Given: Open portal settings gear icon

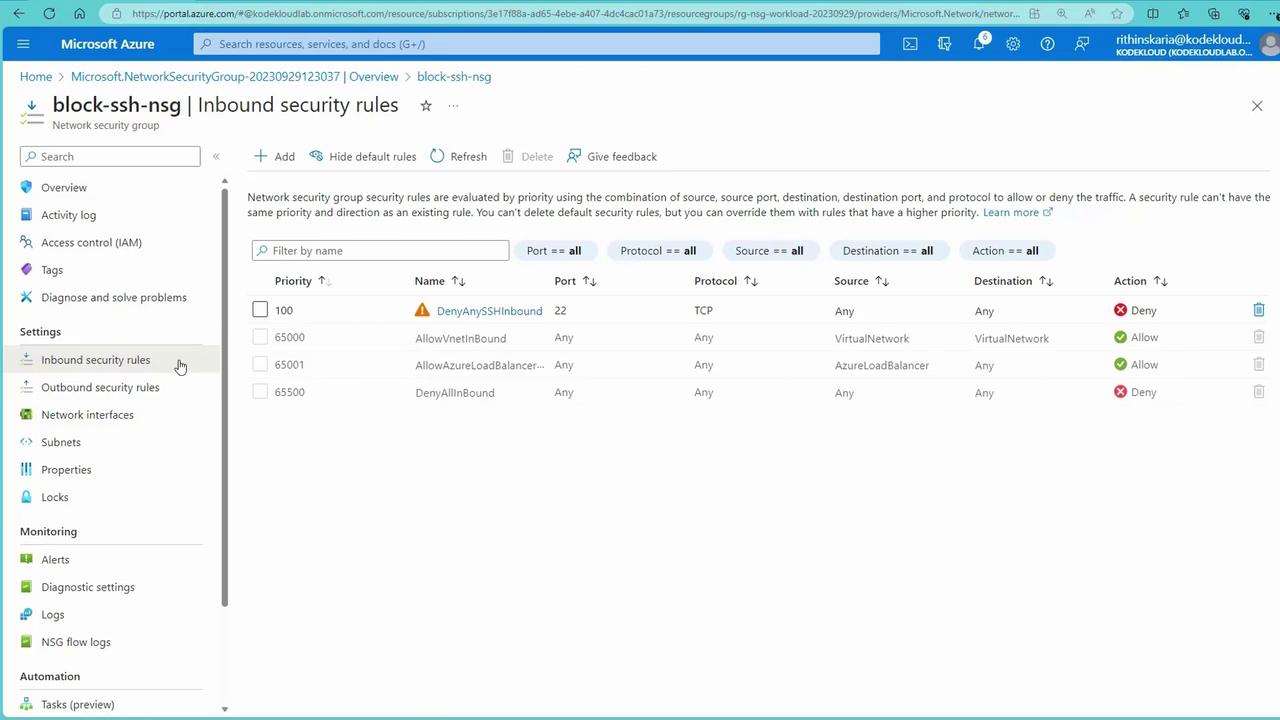Looking at the screenshot, I should click(1013, 44).
